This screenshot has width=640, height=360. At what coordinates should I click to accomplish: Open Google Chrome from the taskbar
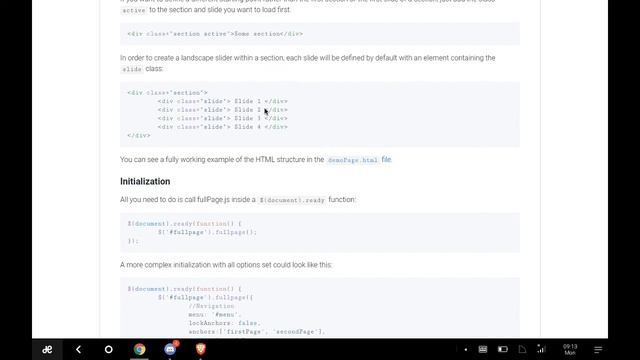point(140,349)
